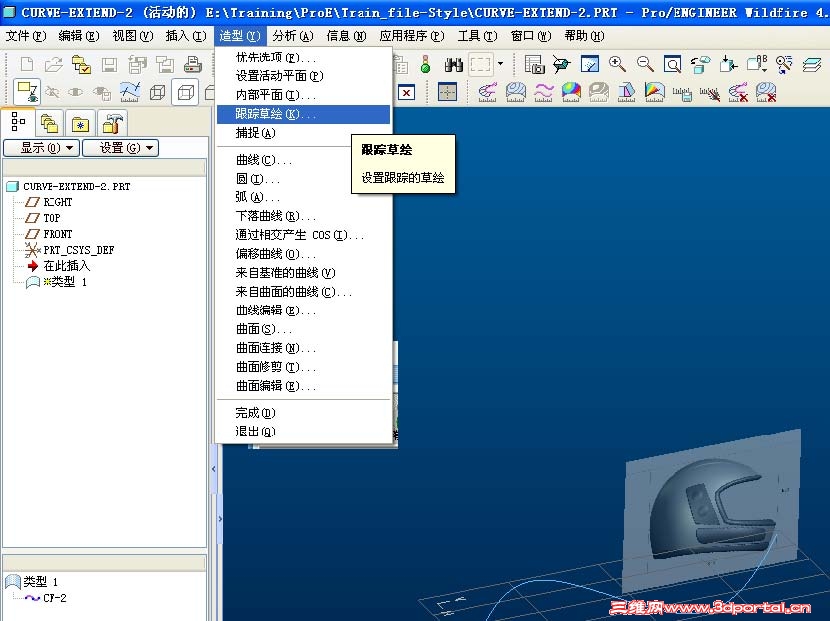Switch to the Favorites folder tab

(x=80, y=124)
